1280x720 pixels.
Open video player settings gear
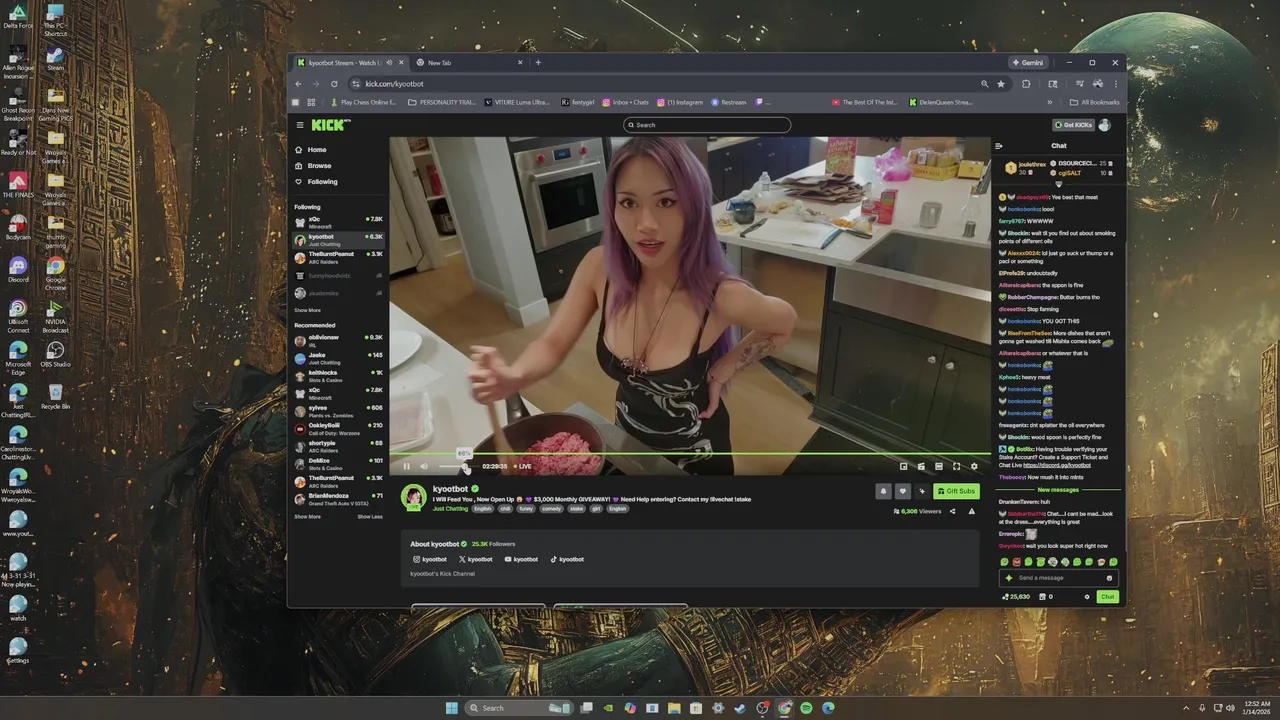974,466
